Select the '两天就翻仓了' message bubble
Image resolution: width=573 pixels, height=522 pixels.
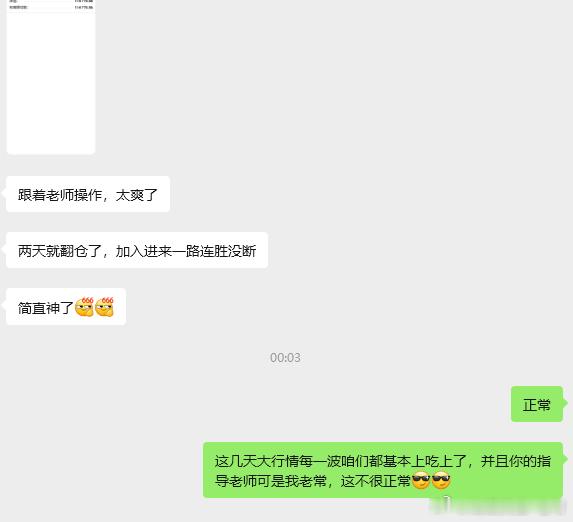(137, 250)
